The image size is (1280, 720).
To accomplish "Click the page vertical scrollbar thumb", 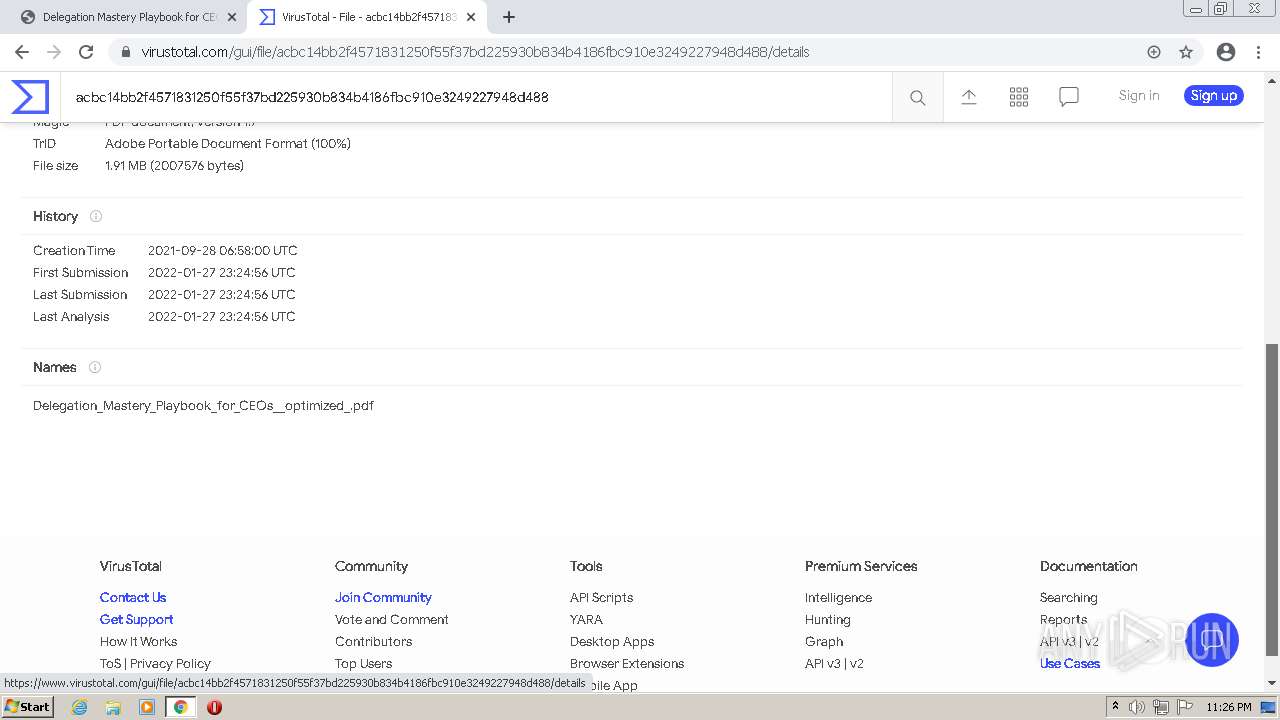I will [1272, 500].
